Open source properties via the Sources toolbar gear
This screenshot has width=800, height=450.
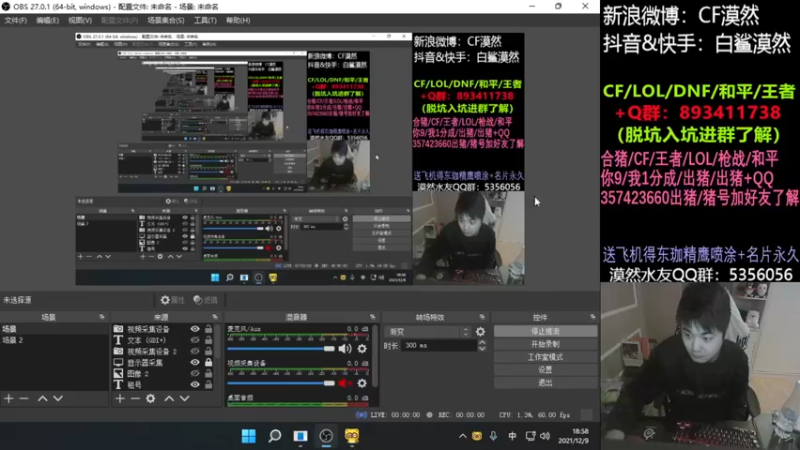pos(151,398)
